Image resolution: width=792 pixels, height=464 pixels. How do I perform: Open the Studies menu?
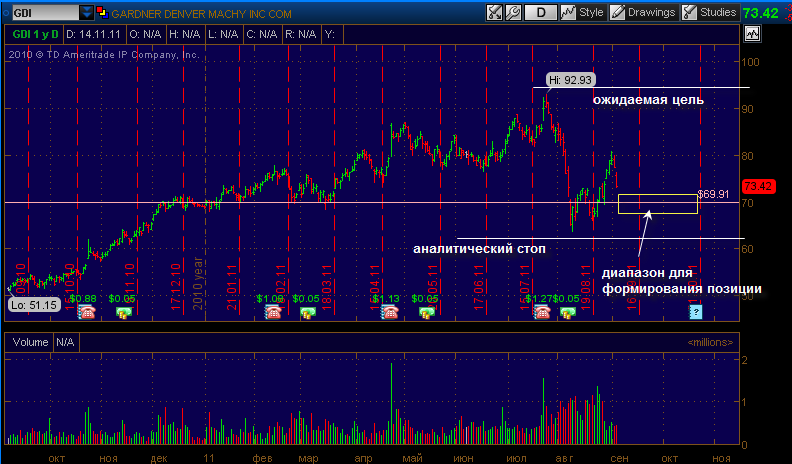709,13
